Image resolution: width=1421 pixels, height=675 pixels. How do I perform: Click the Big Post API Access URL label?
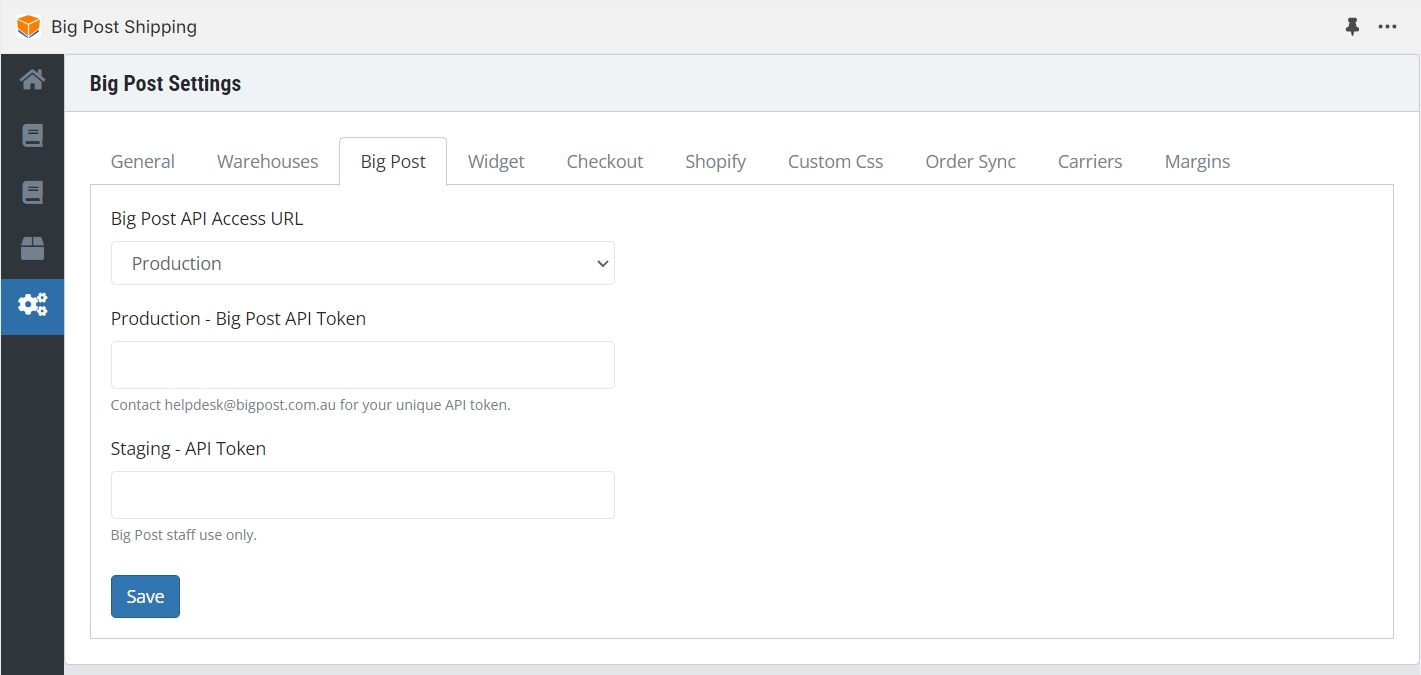coord(207,219)
